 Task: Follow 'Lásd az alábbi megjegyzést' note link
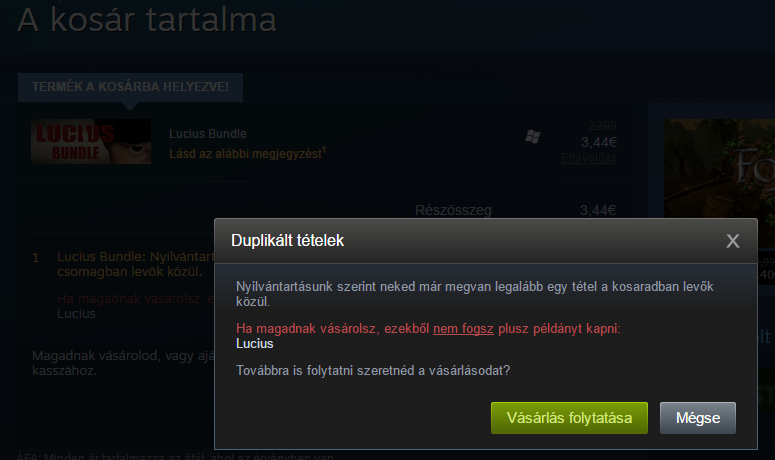click(247, 154)
